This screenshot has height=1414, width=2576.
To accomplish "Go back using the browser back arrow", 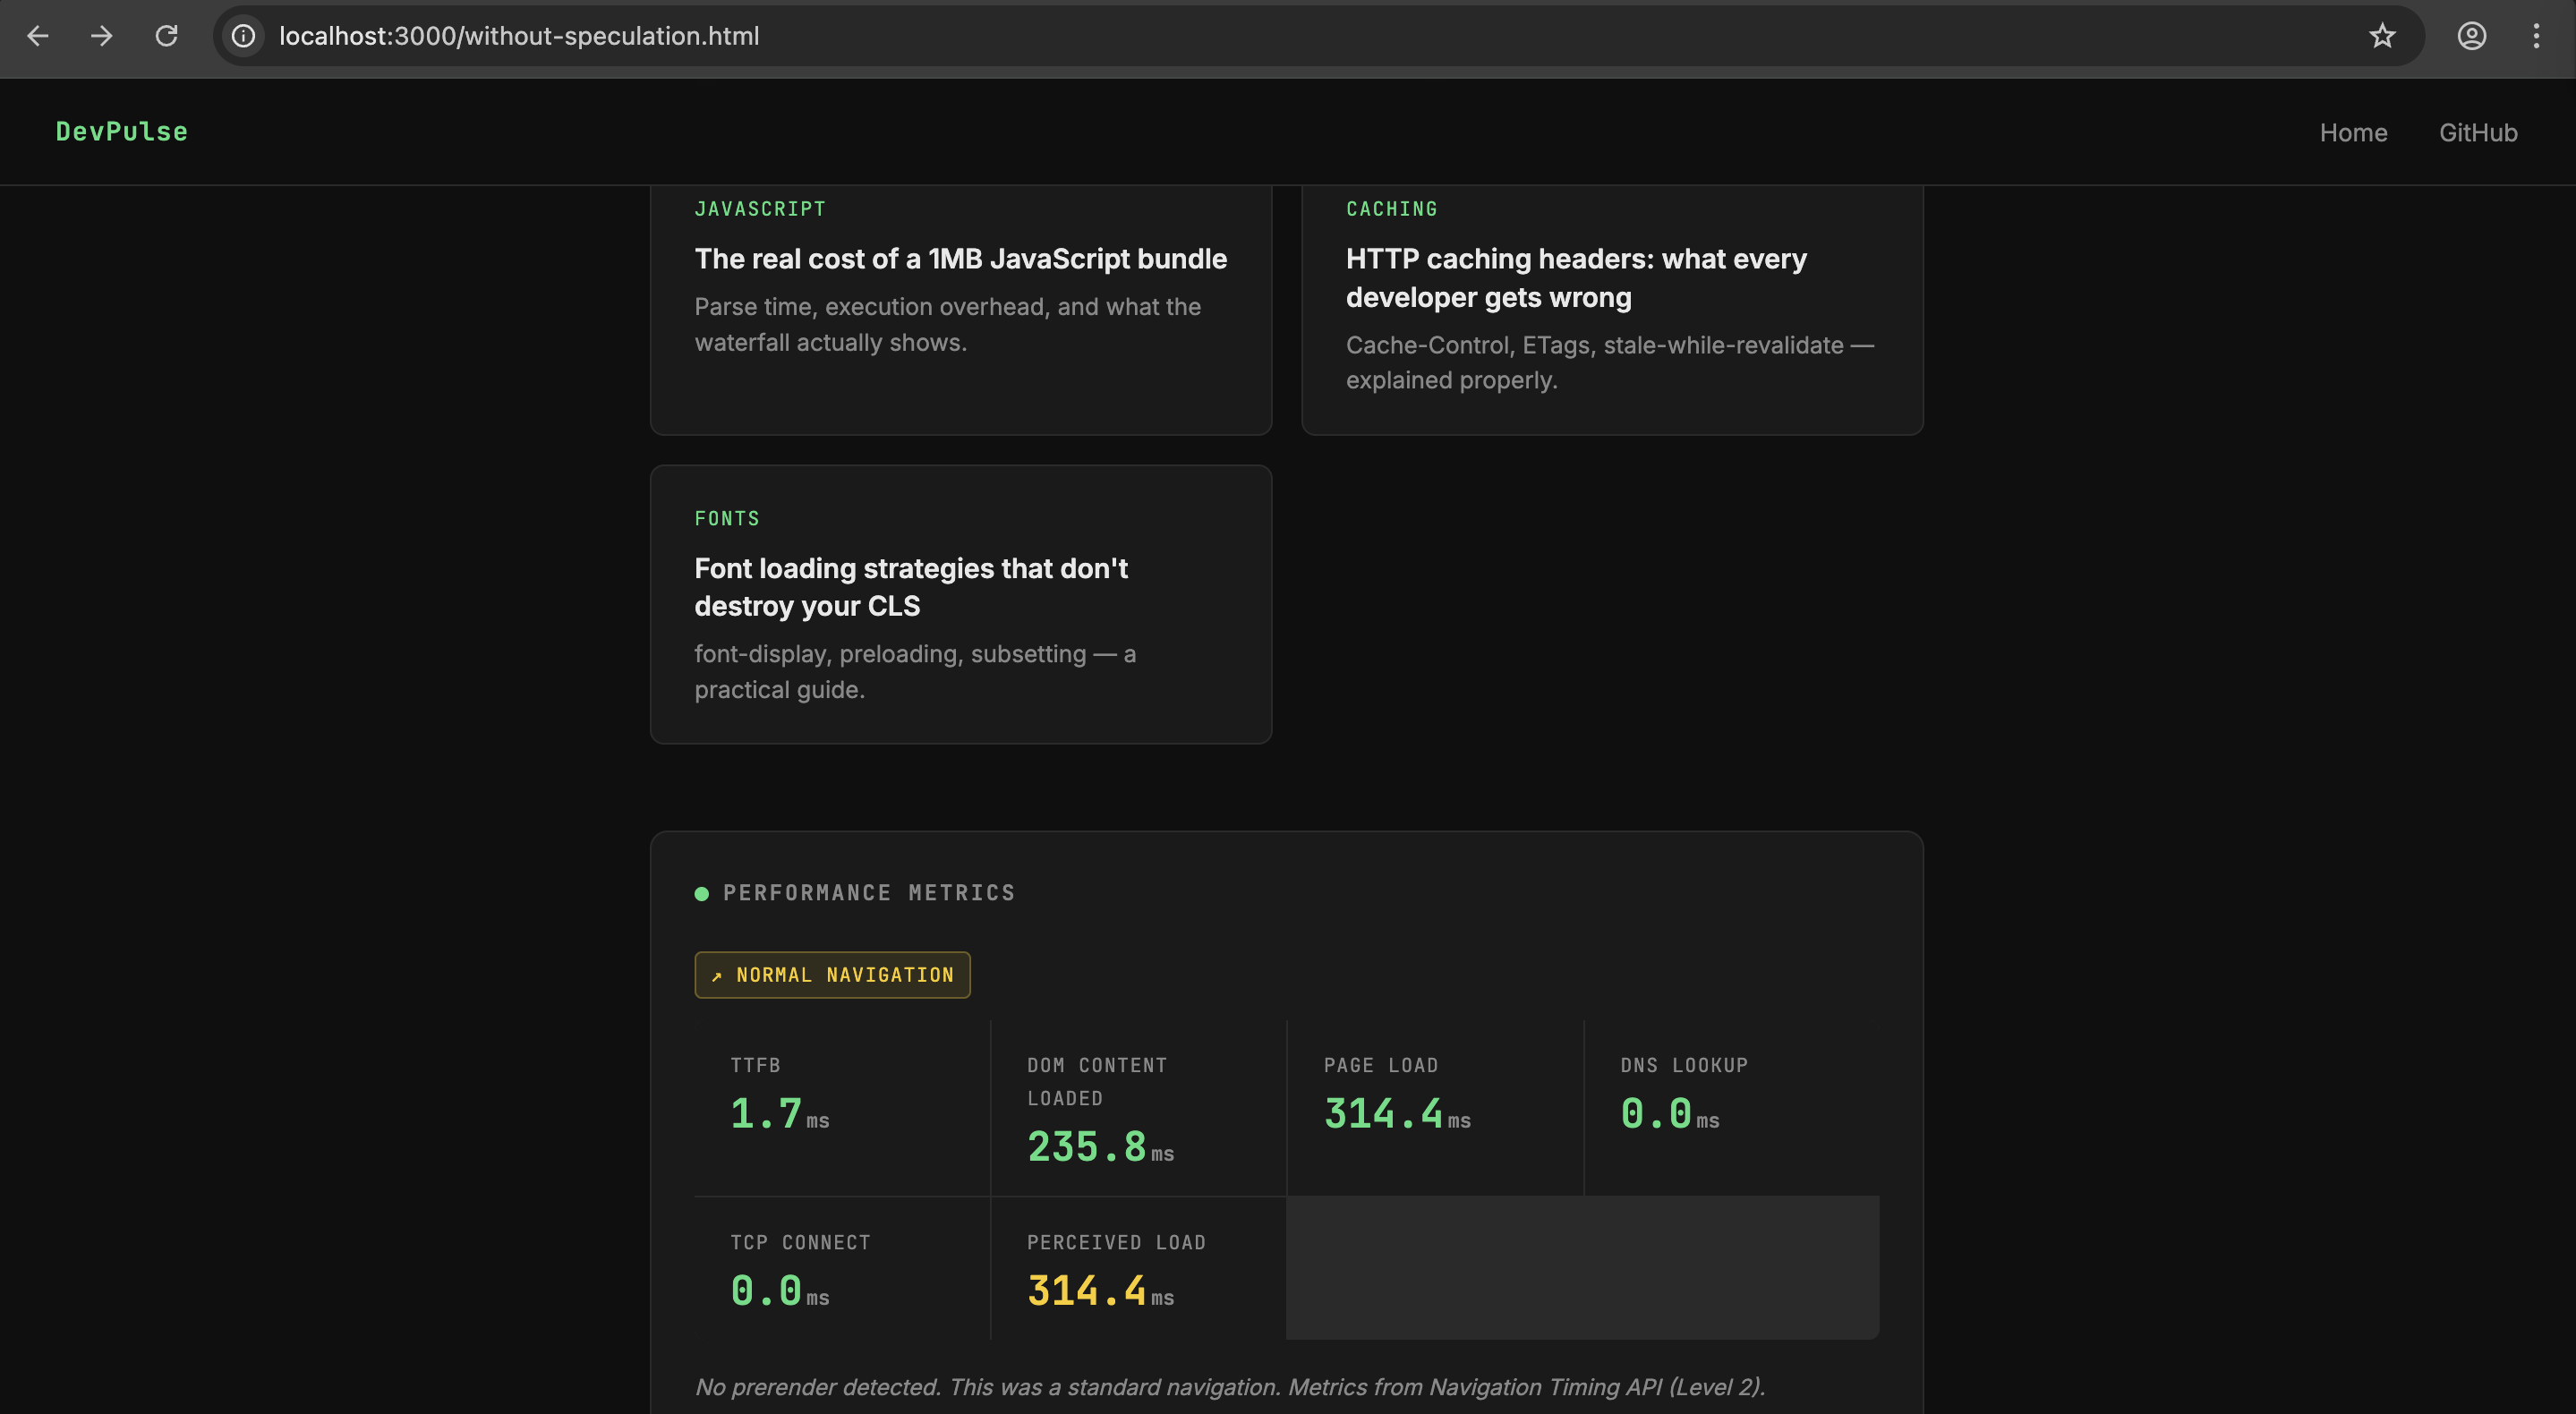I will pos(38,36).
